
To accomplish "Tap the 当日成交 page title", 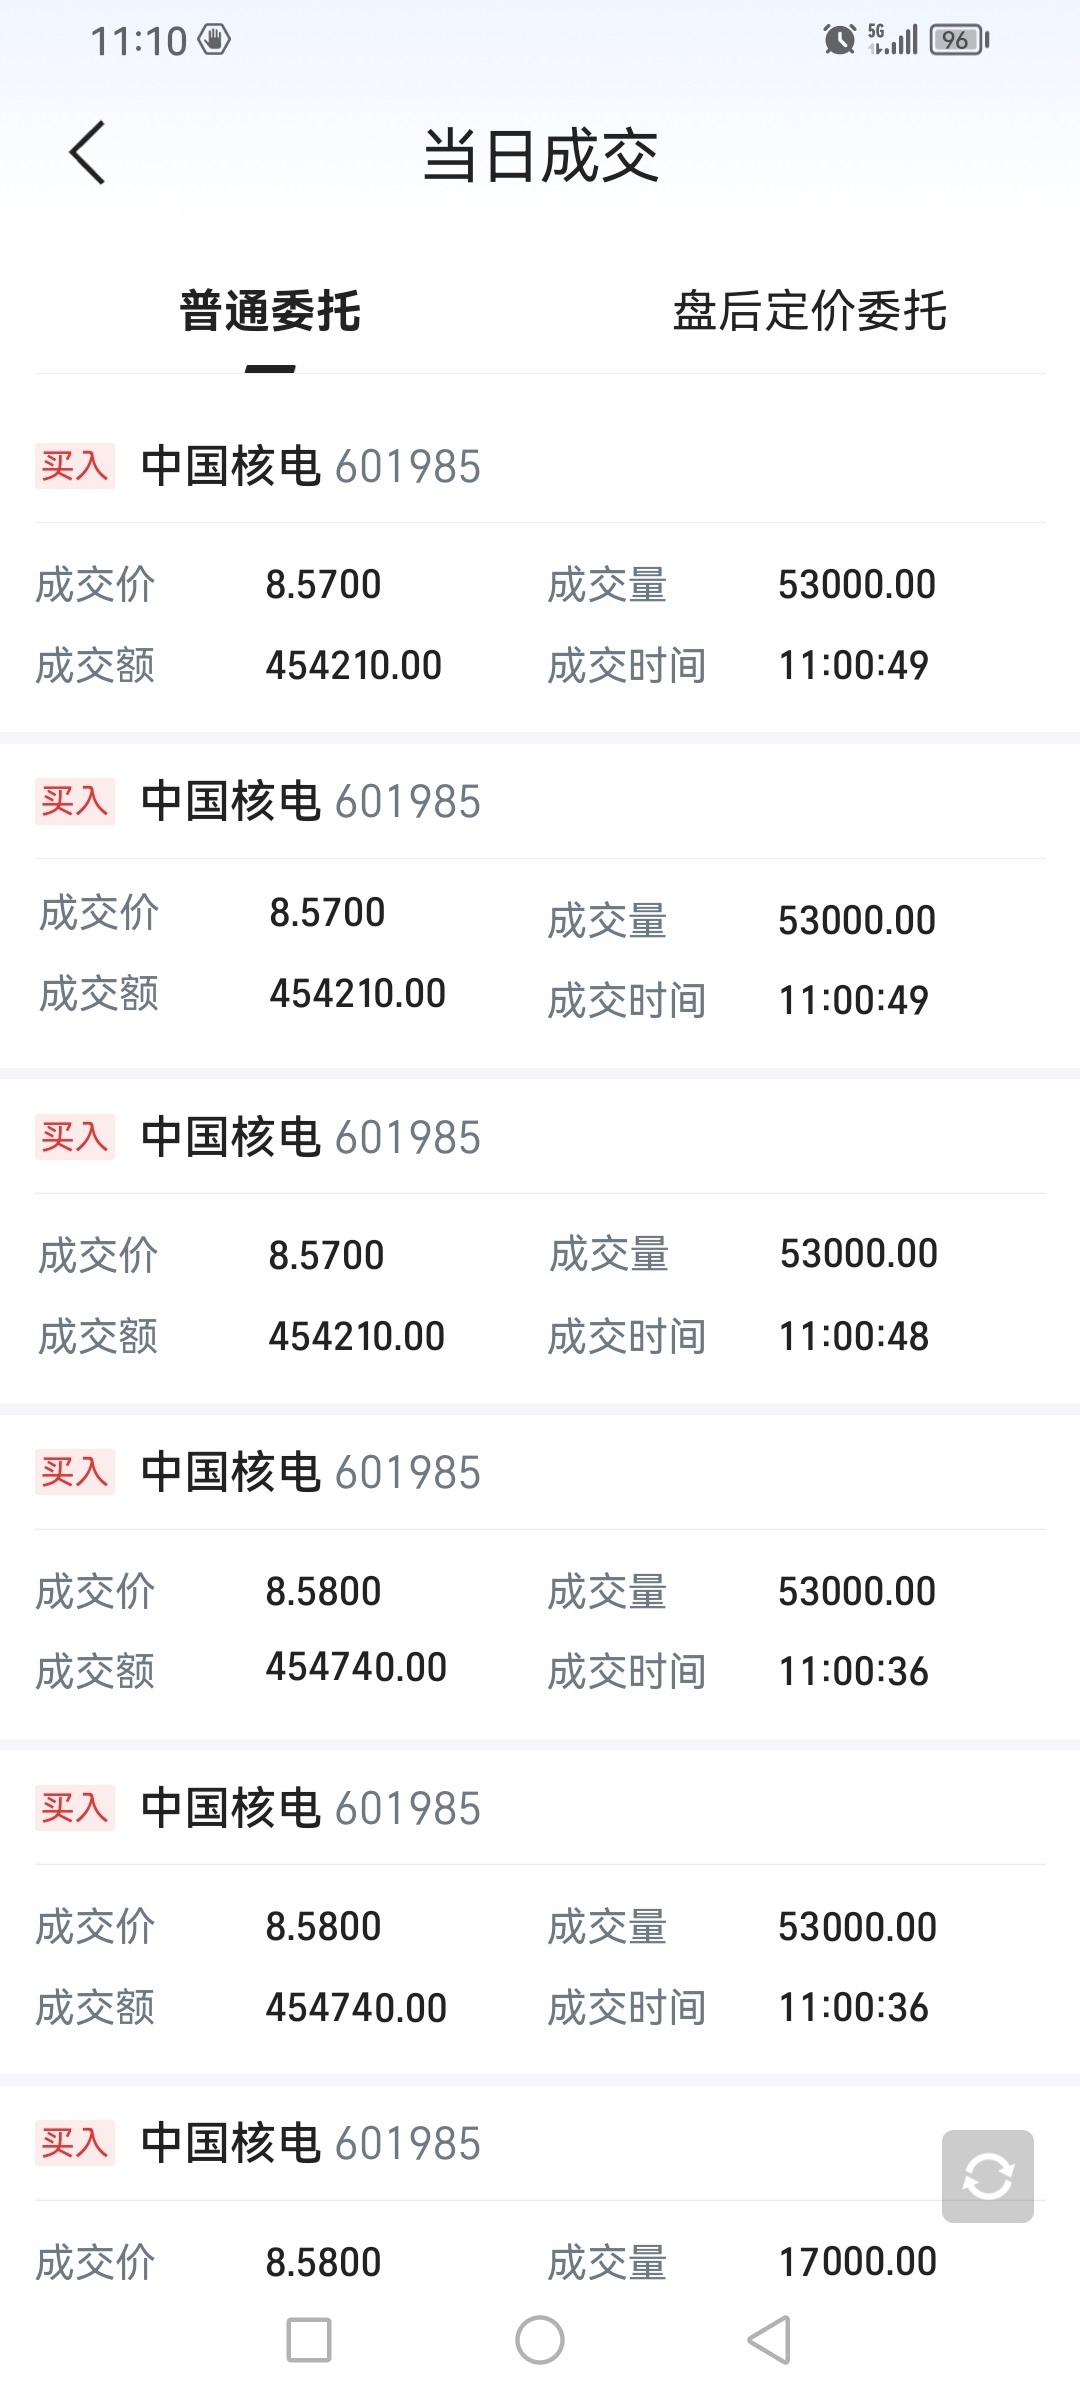I will (540, 156).
